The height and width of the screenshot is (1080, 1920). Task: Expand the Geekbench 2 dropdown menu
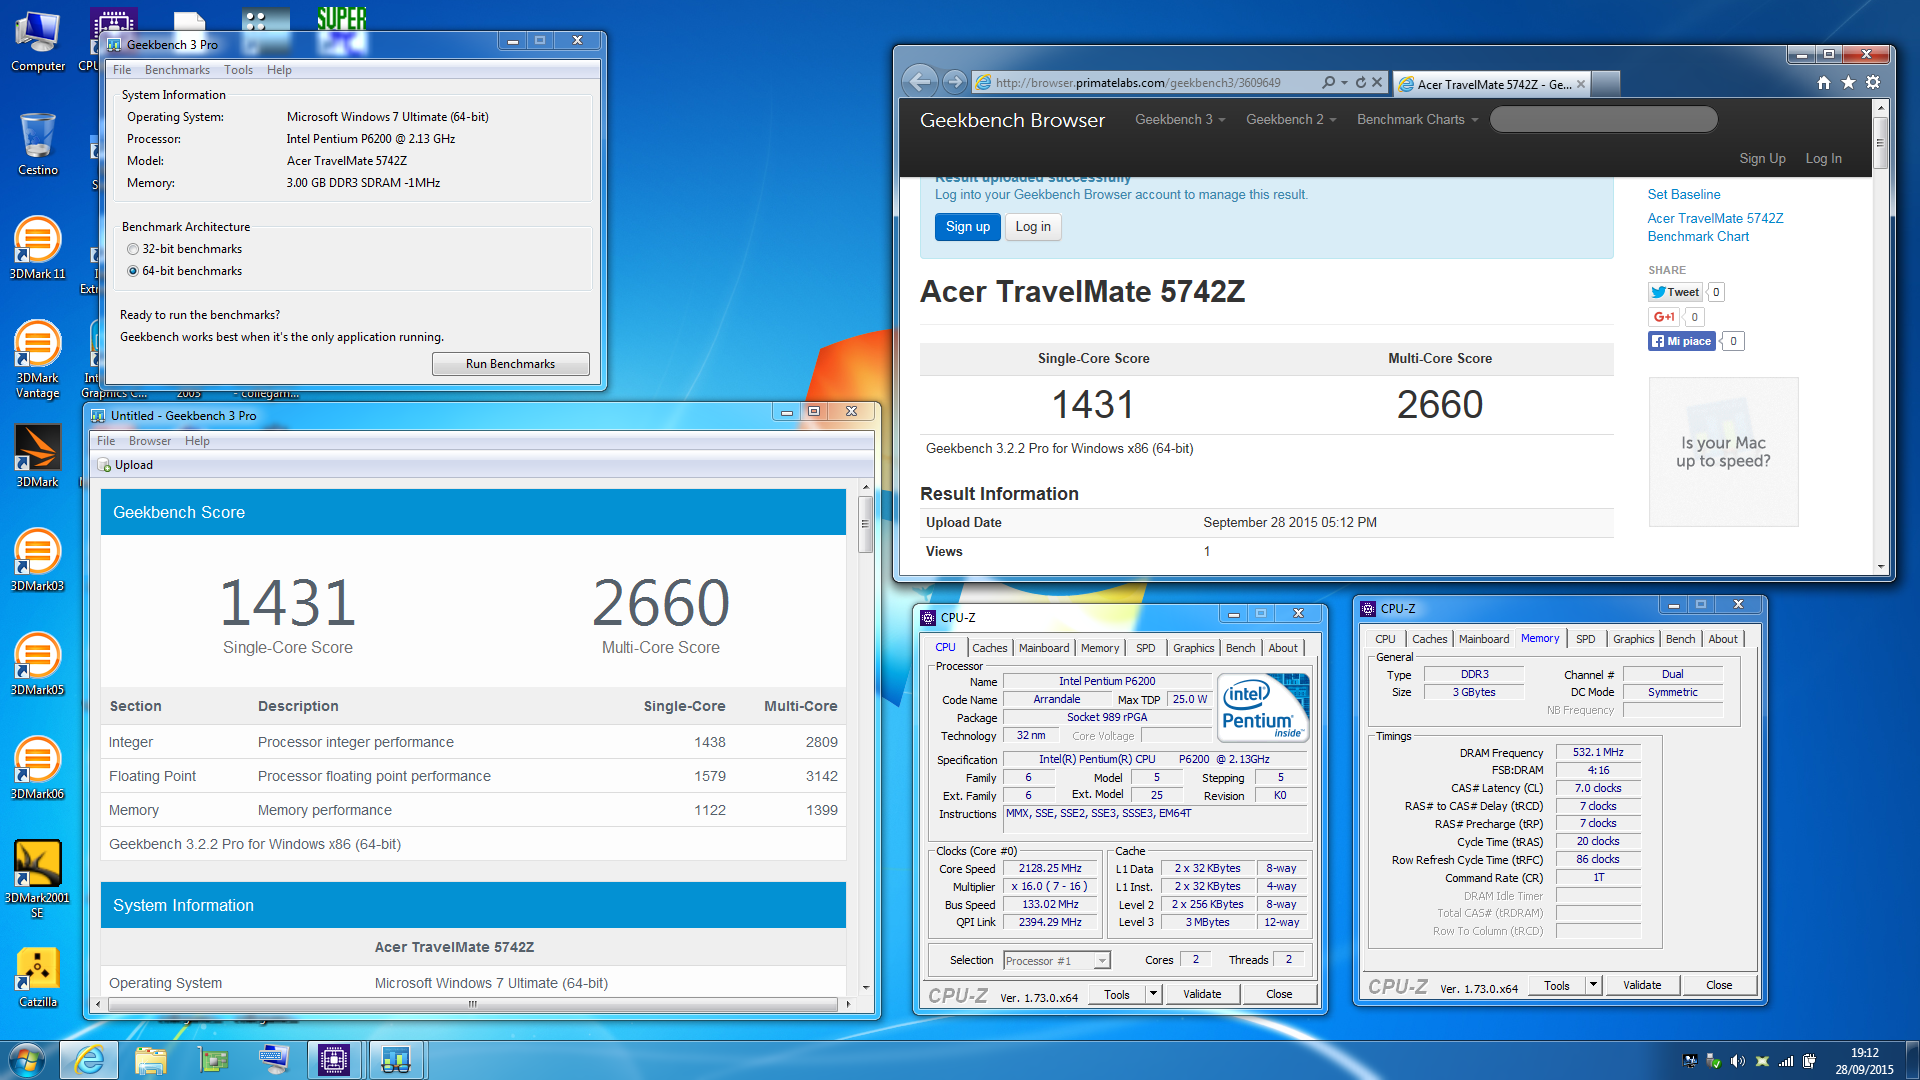[1291, 119]
